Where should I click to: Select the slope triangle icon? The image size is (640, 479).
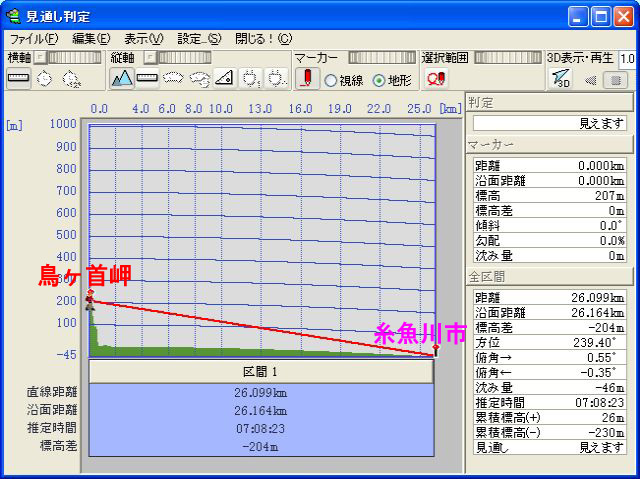(x=224, y=78)
